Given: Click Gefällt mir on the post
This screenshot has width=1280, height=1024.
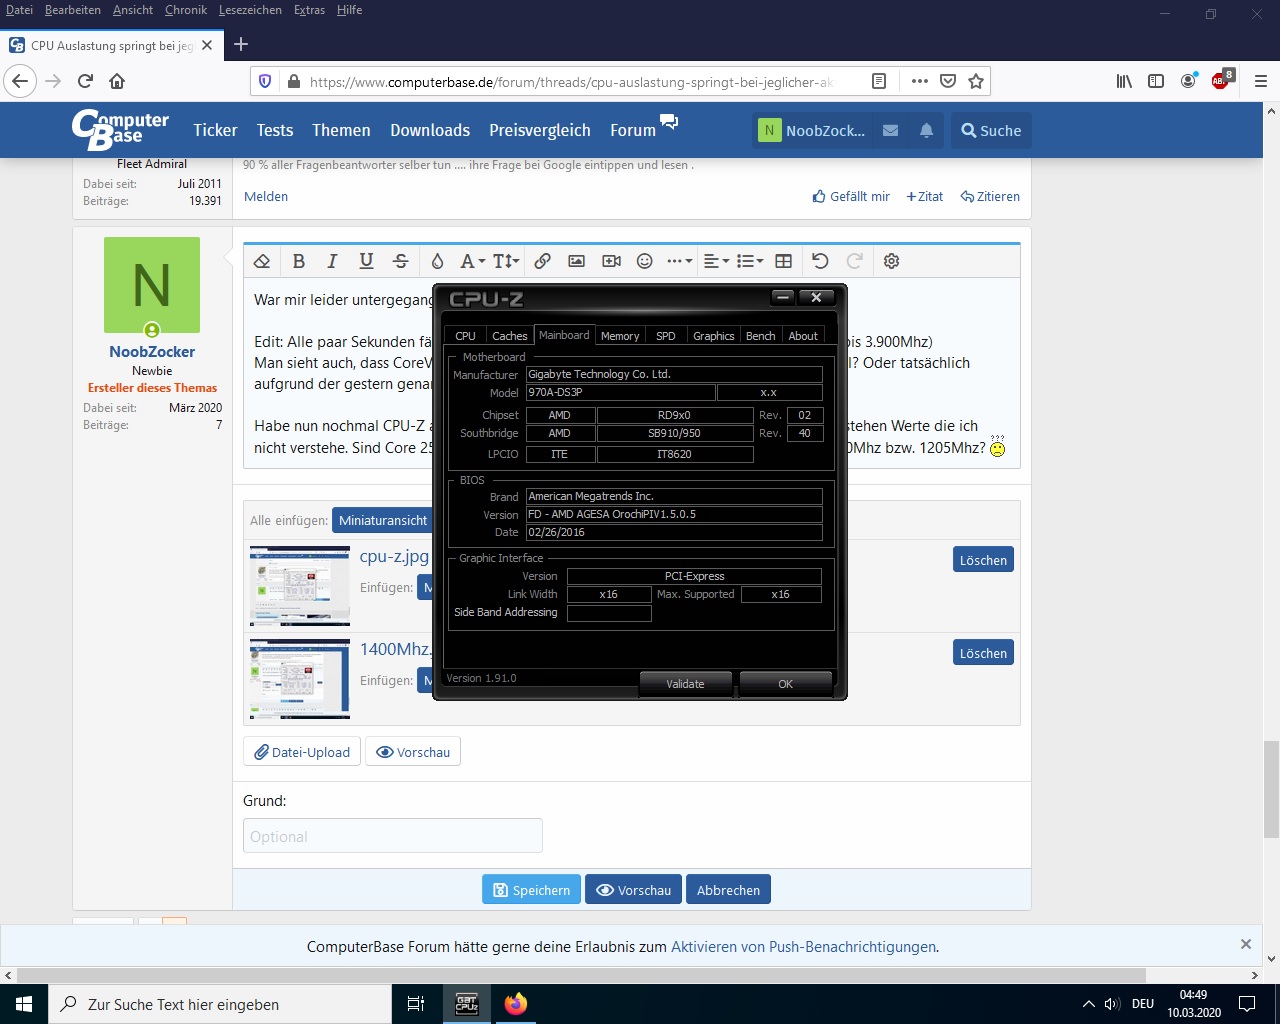Looking at the screenshot, I should 851,196.
